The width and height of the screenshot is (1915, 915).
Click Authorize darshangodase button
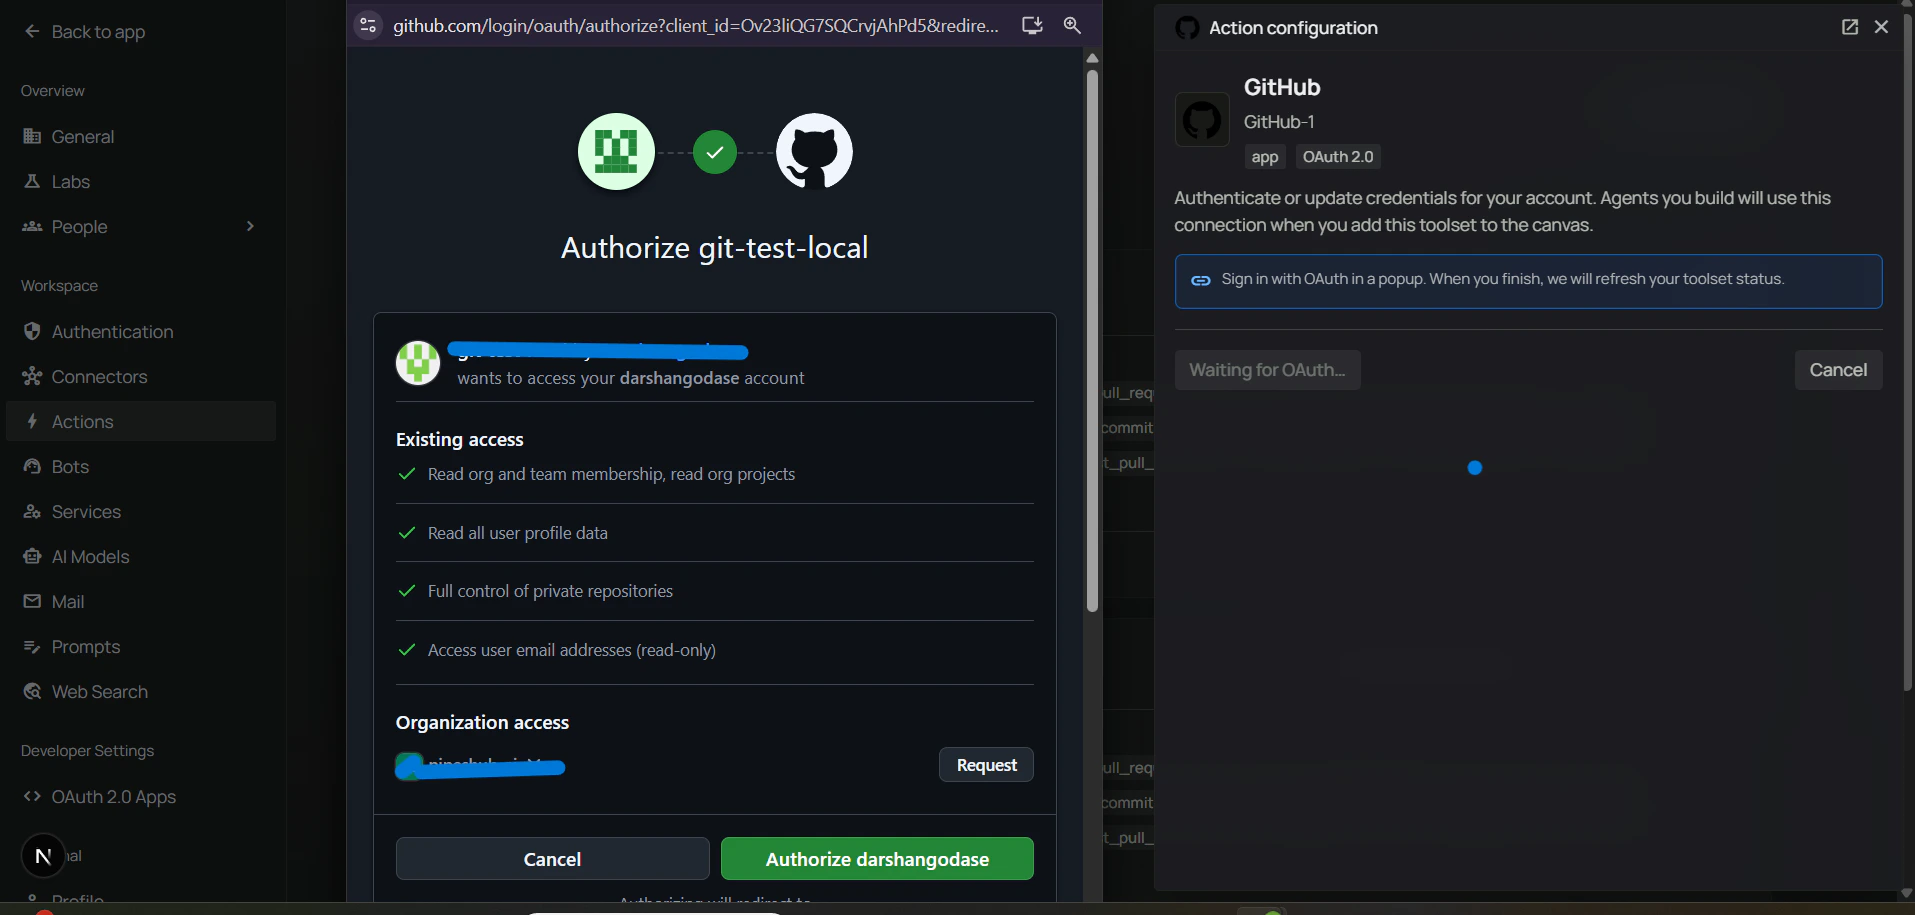(x=877, y=859)
